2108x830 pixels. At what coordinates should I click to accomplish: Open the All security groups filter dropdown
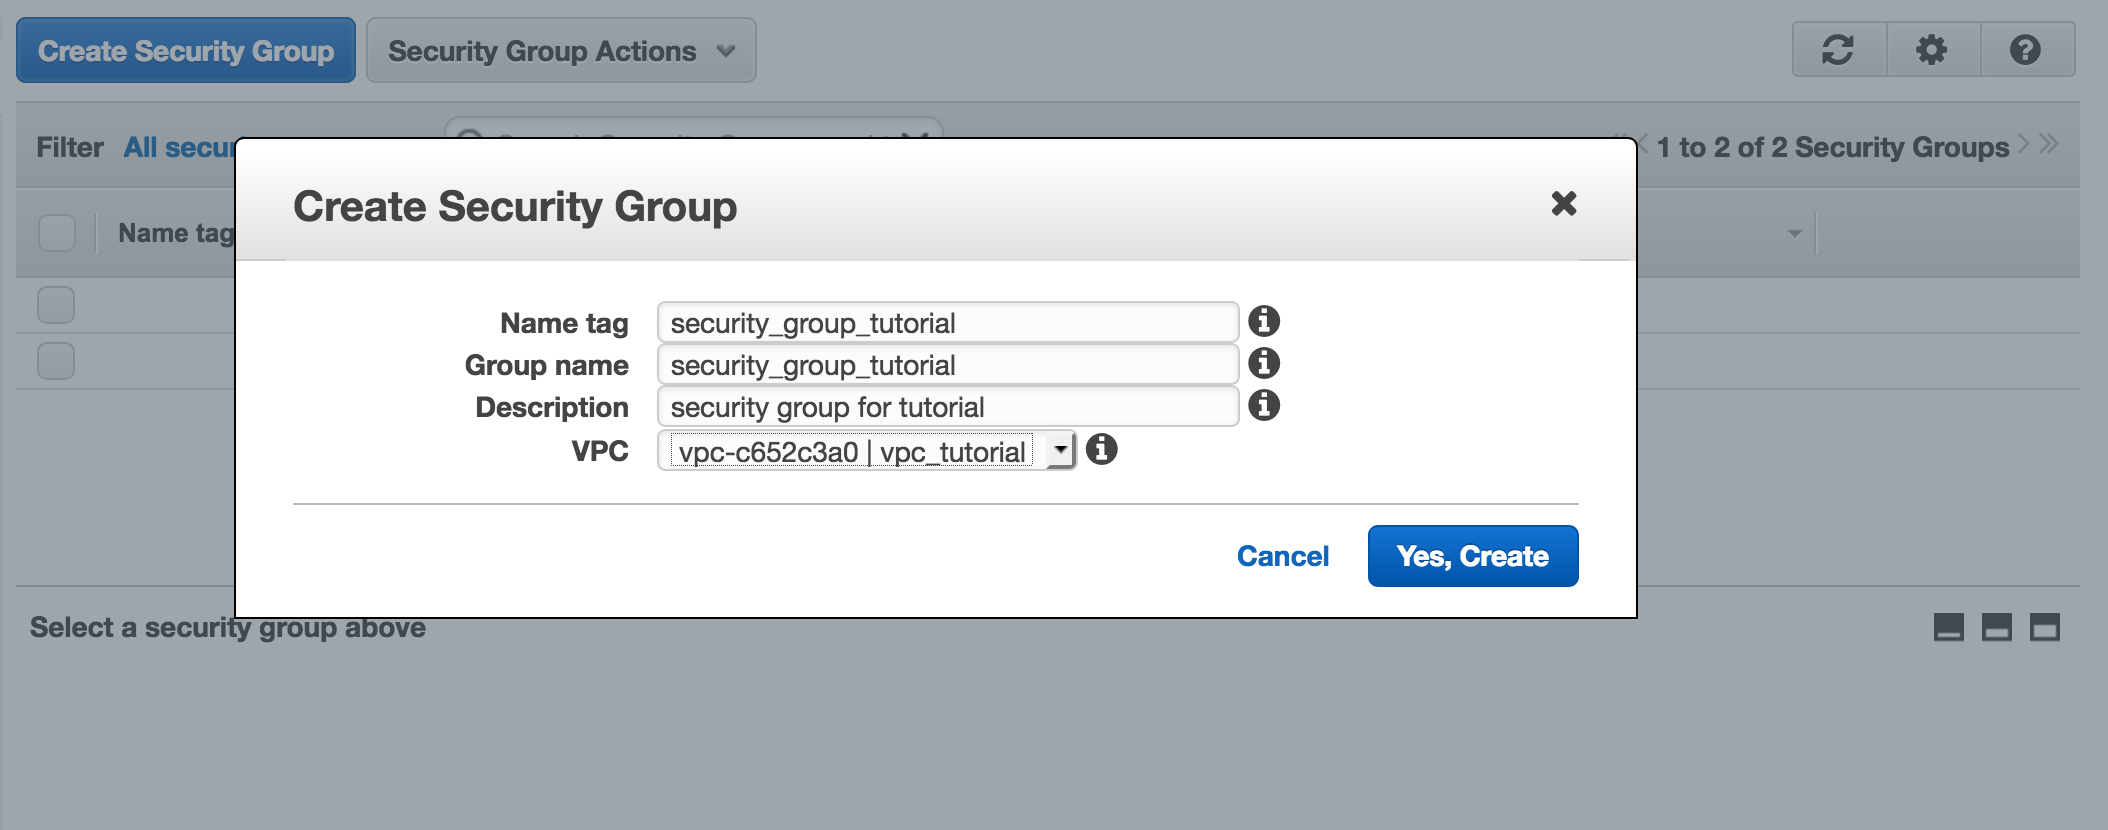coord(179,148)
